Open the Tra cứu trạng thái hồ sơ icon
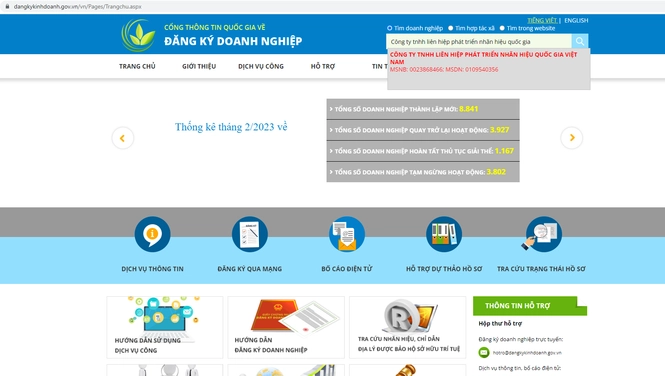Viewport: 665px width, 376px height. [542, 234]
